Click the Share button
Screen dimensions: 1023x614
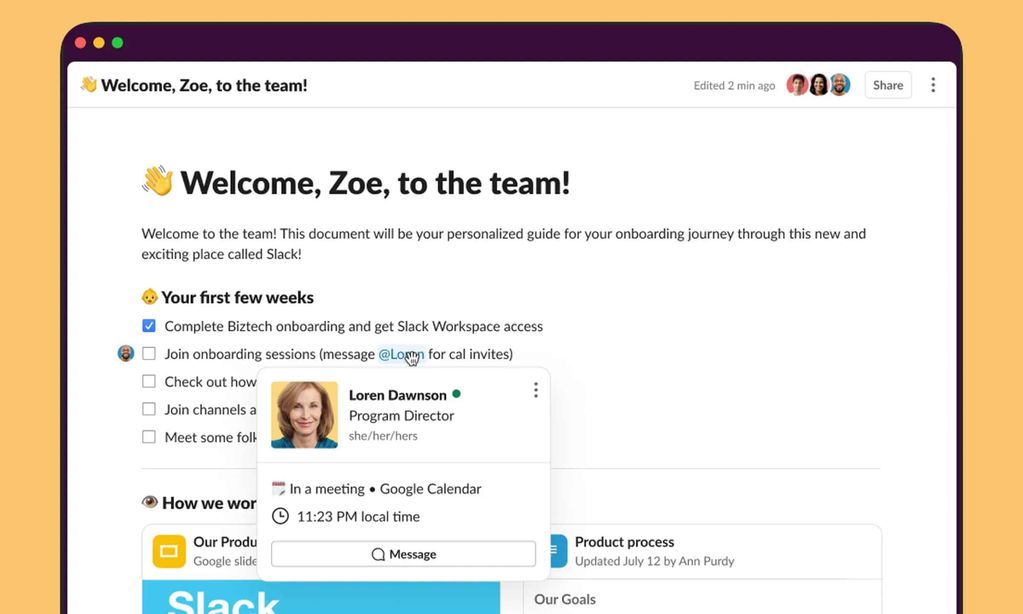click(x=887, y=85)
